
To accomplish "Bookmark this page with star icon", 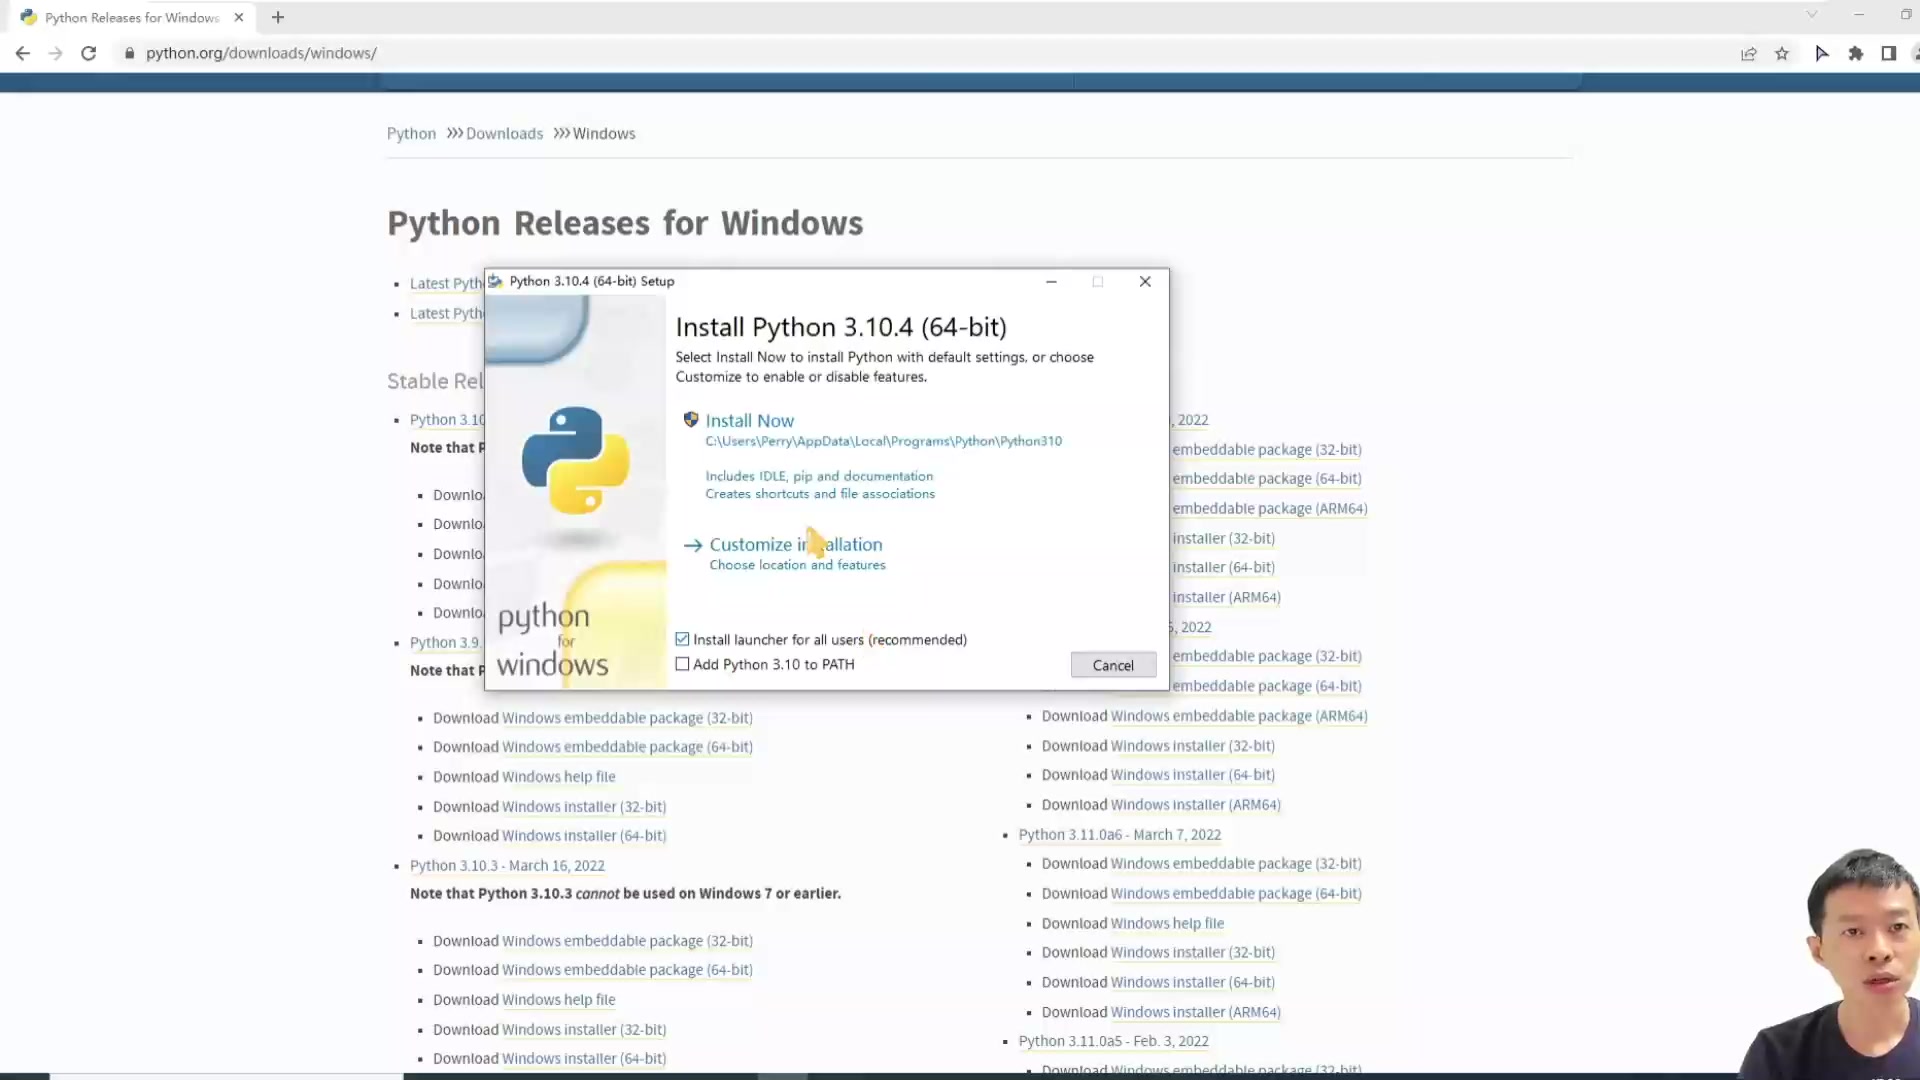I will [x=1782, y=54].
